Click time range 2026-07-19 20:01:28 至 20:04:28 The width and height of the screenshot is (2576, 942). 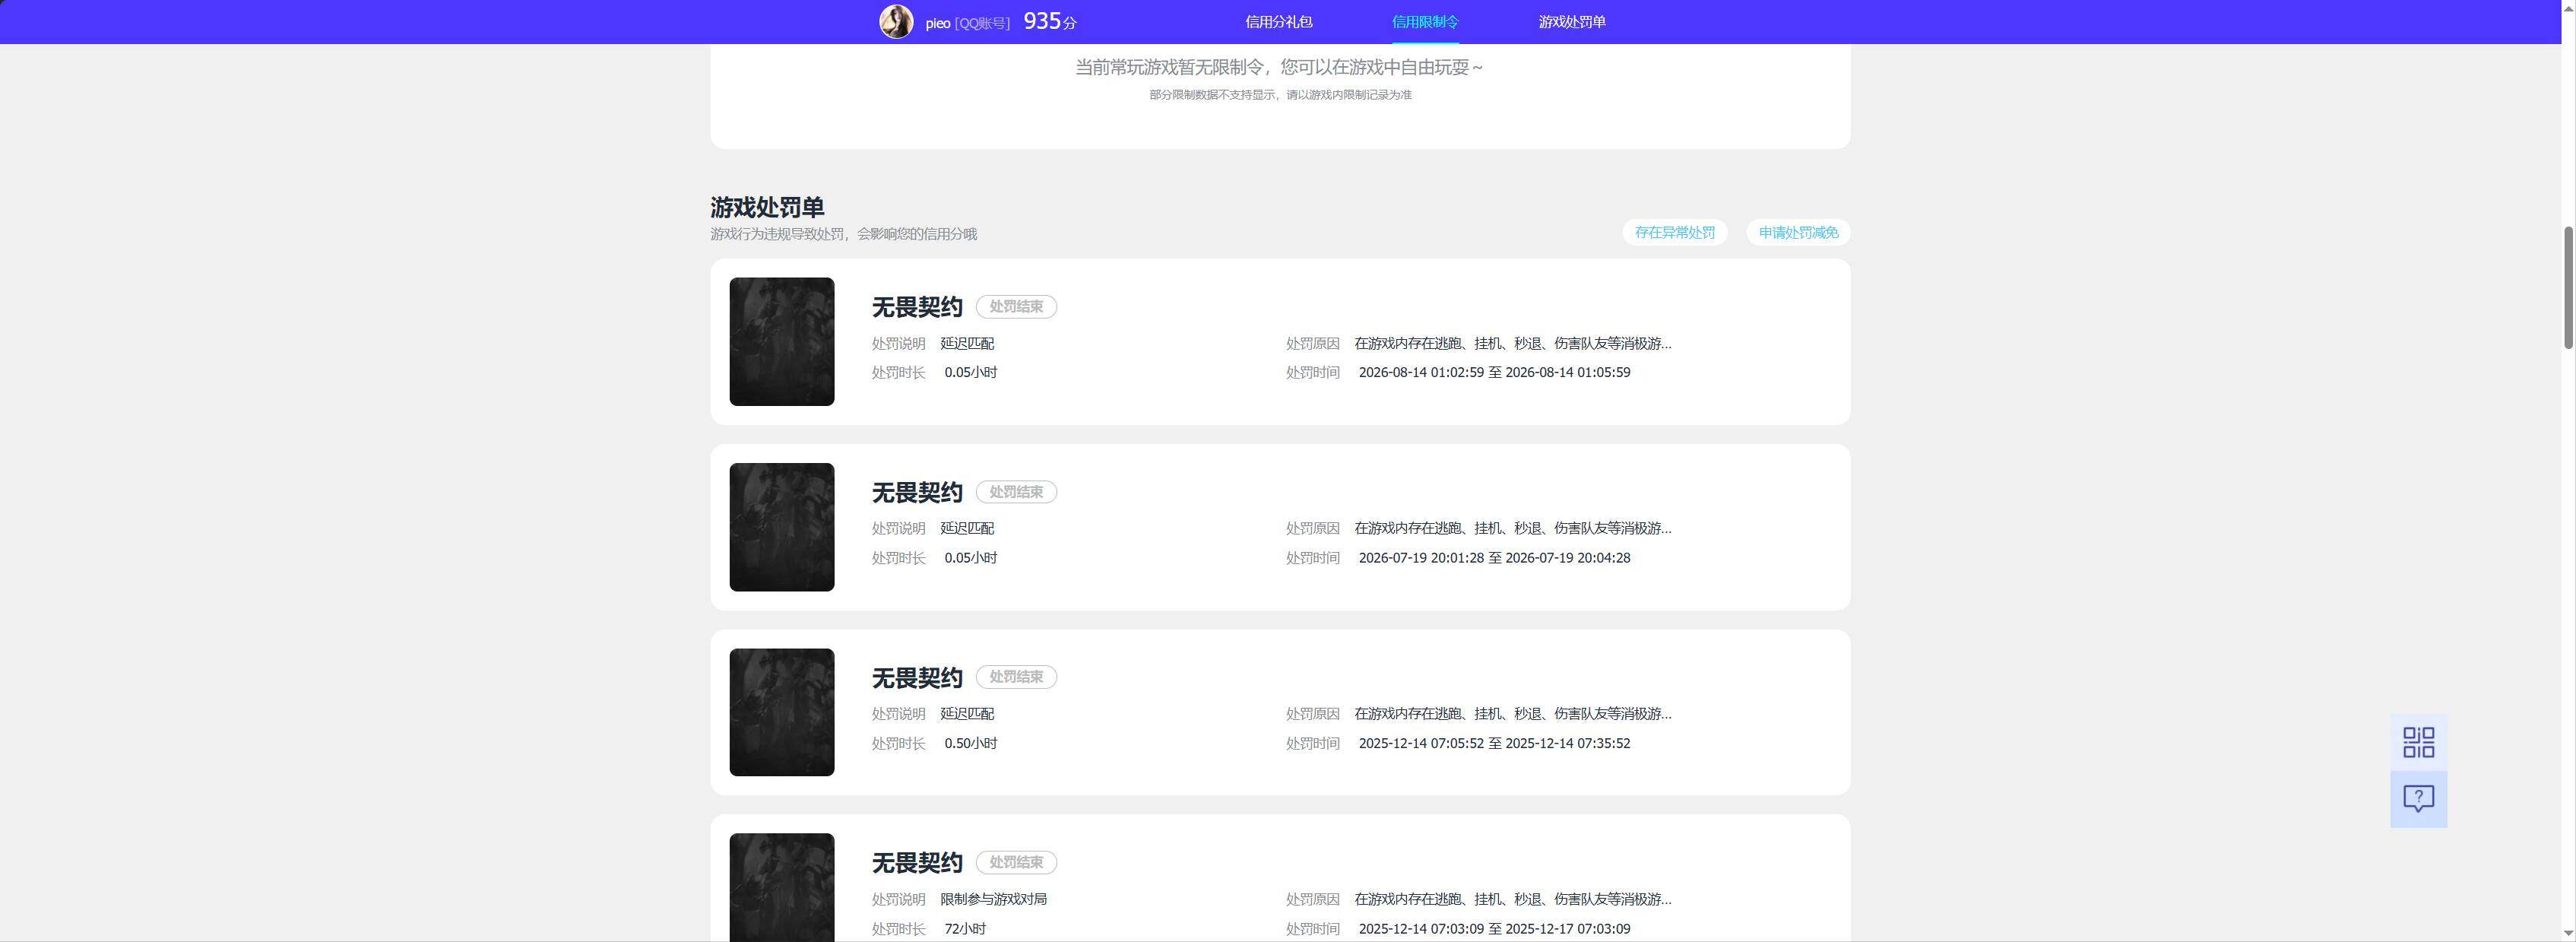pos(1494,558)
